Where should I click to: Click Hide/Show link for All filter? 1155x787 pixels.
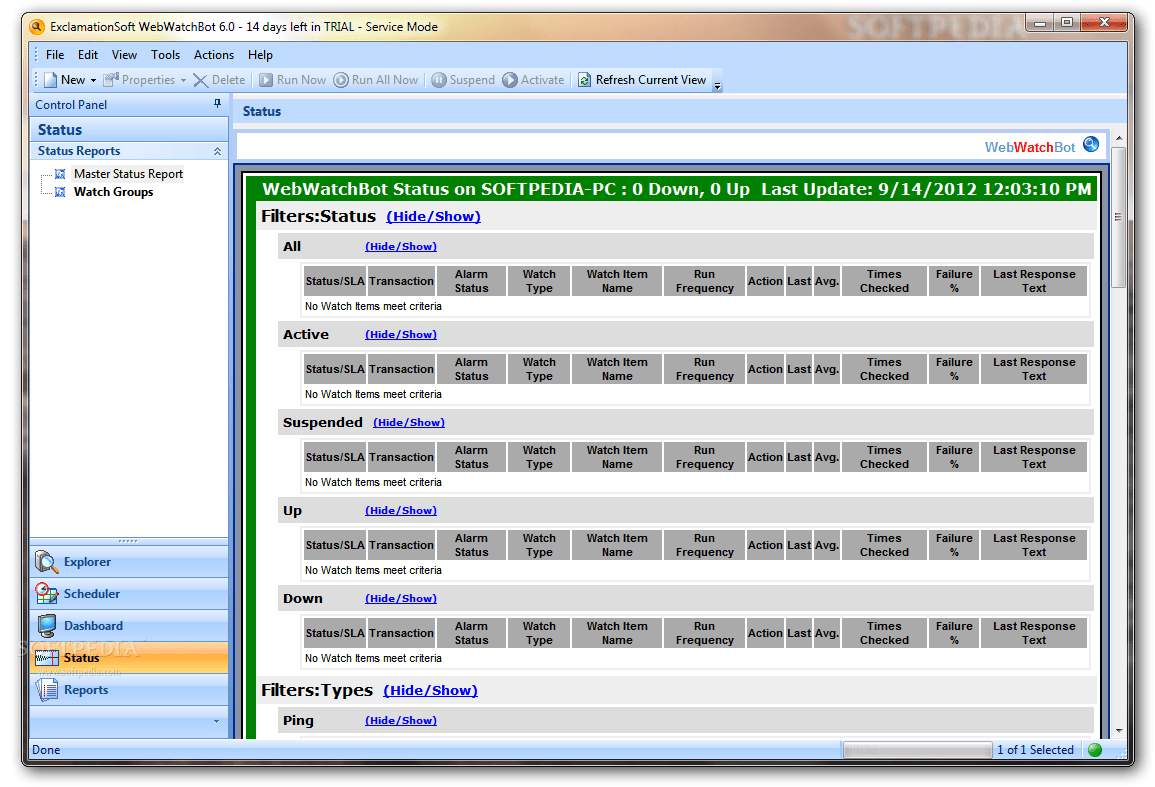pyautogui.click(x=401, y=247)
